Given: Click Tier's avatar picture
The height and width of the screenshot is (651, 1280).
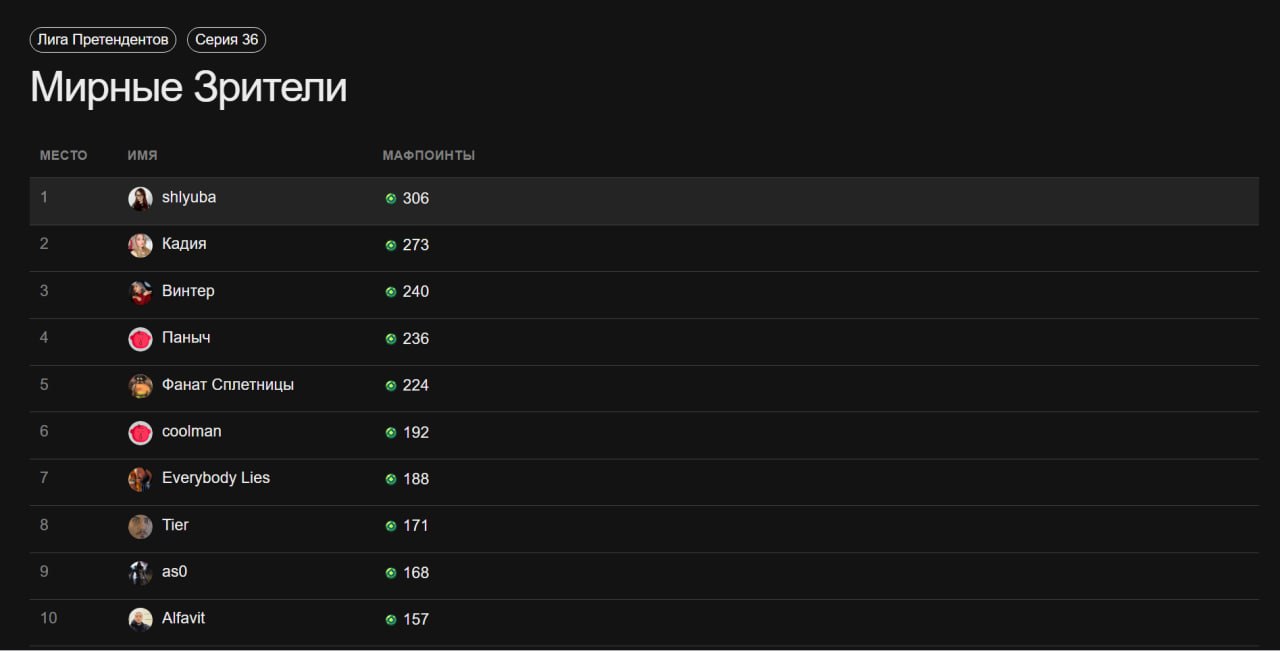Looking at the screenshot, I should click(x=140, y=526).
